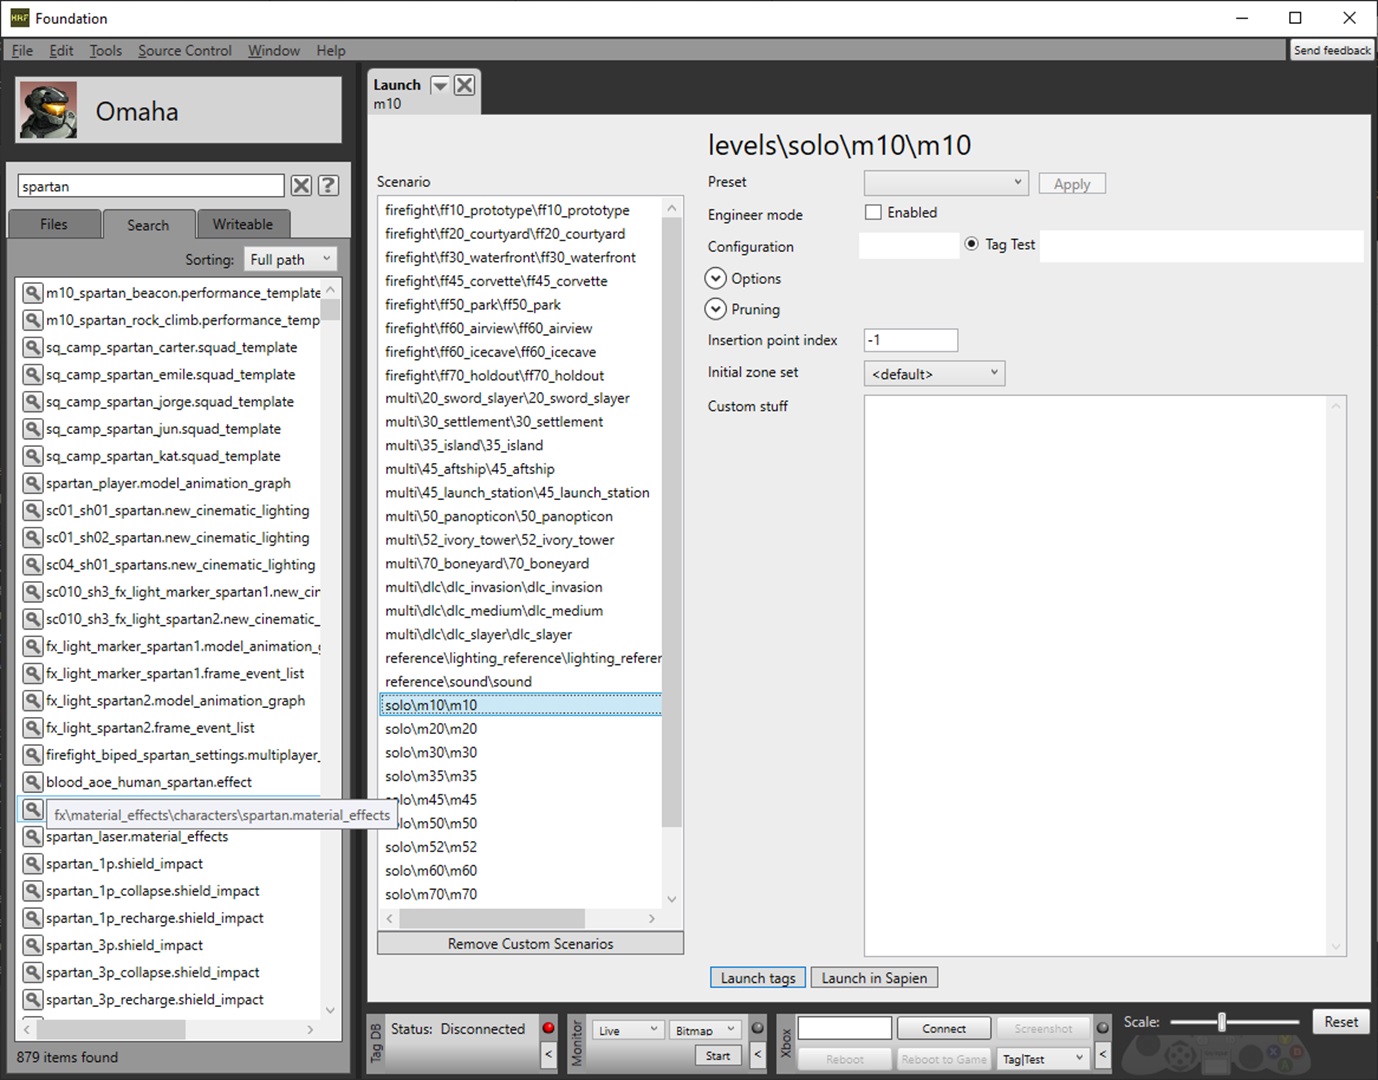Click scenario list vertical scrollbar
Viewport: 1378px width, 1080px height.
(672, 520)
